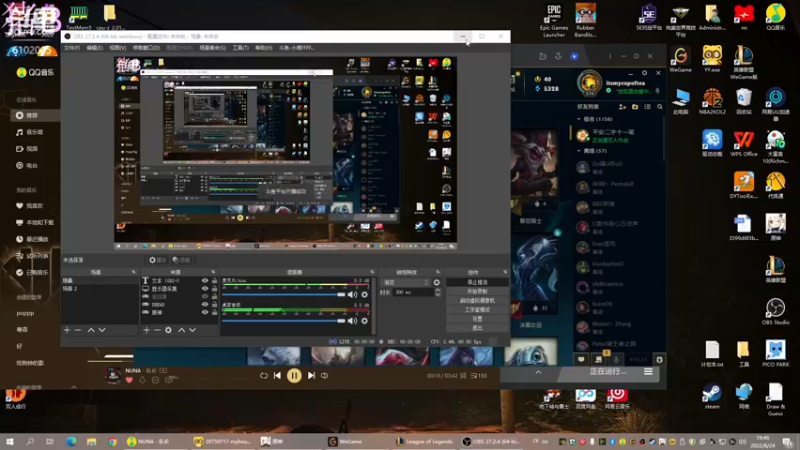Click 开始录制 button in OBS controls

tap(478, 291)
